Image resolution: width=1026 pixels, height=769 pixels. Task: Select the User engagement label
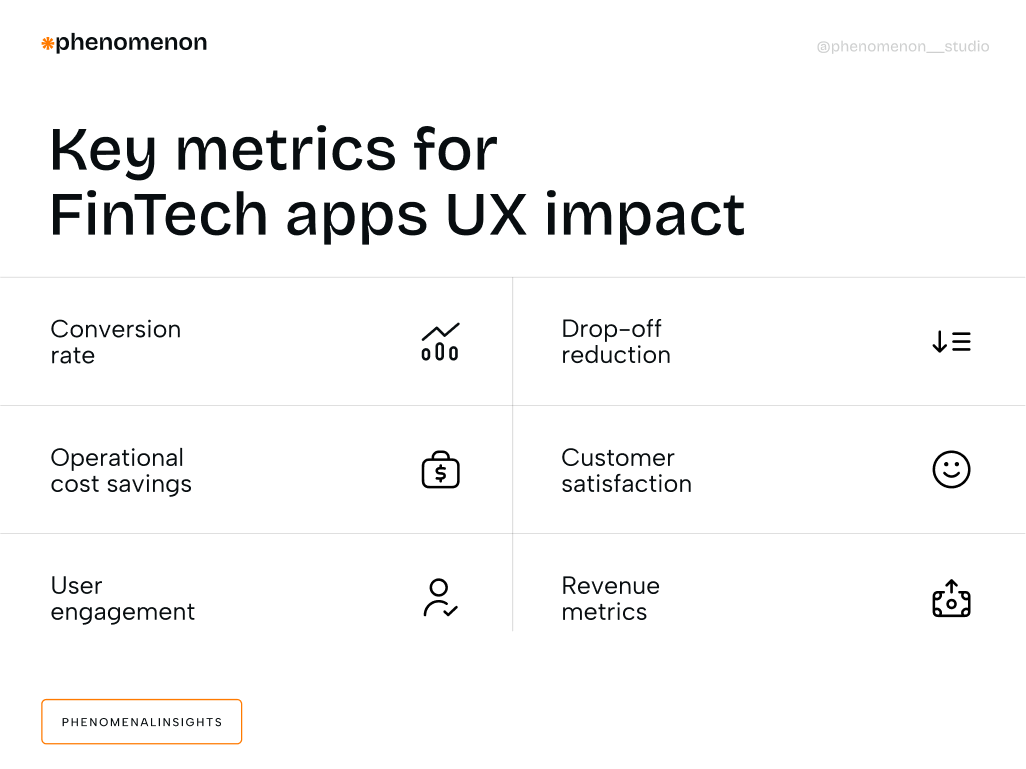tap(122, 598)
